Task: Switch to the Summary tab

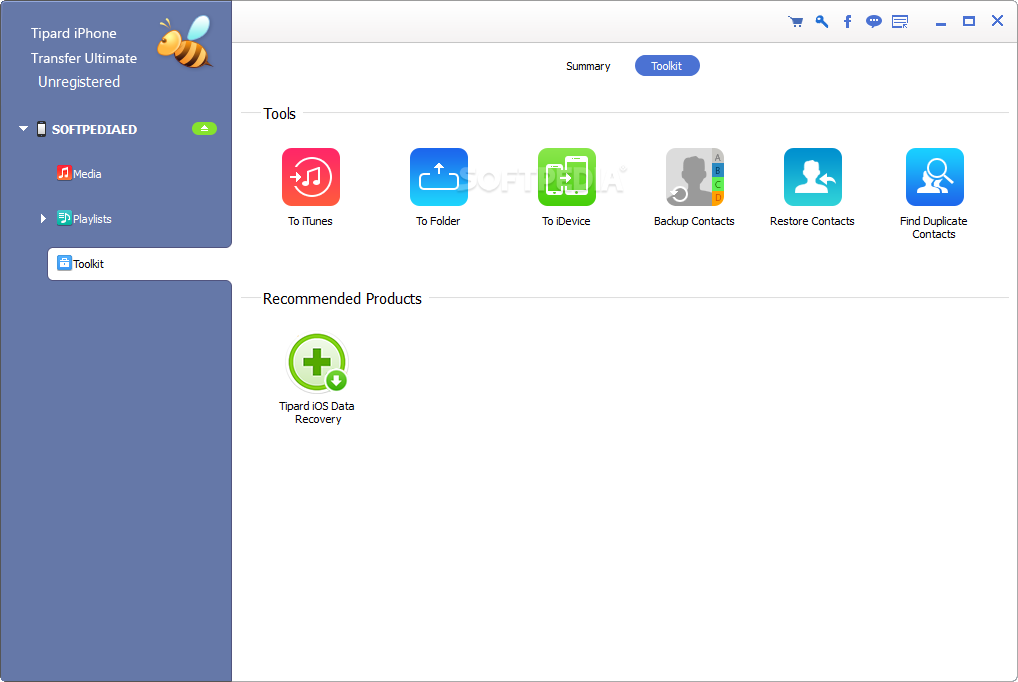Action: click(x=588, y=66)
